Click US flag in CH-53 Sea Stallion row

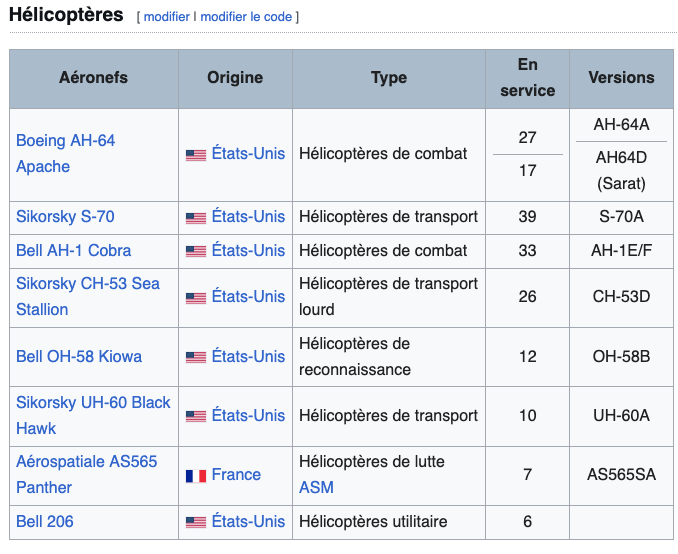196,298
